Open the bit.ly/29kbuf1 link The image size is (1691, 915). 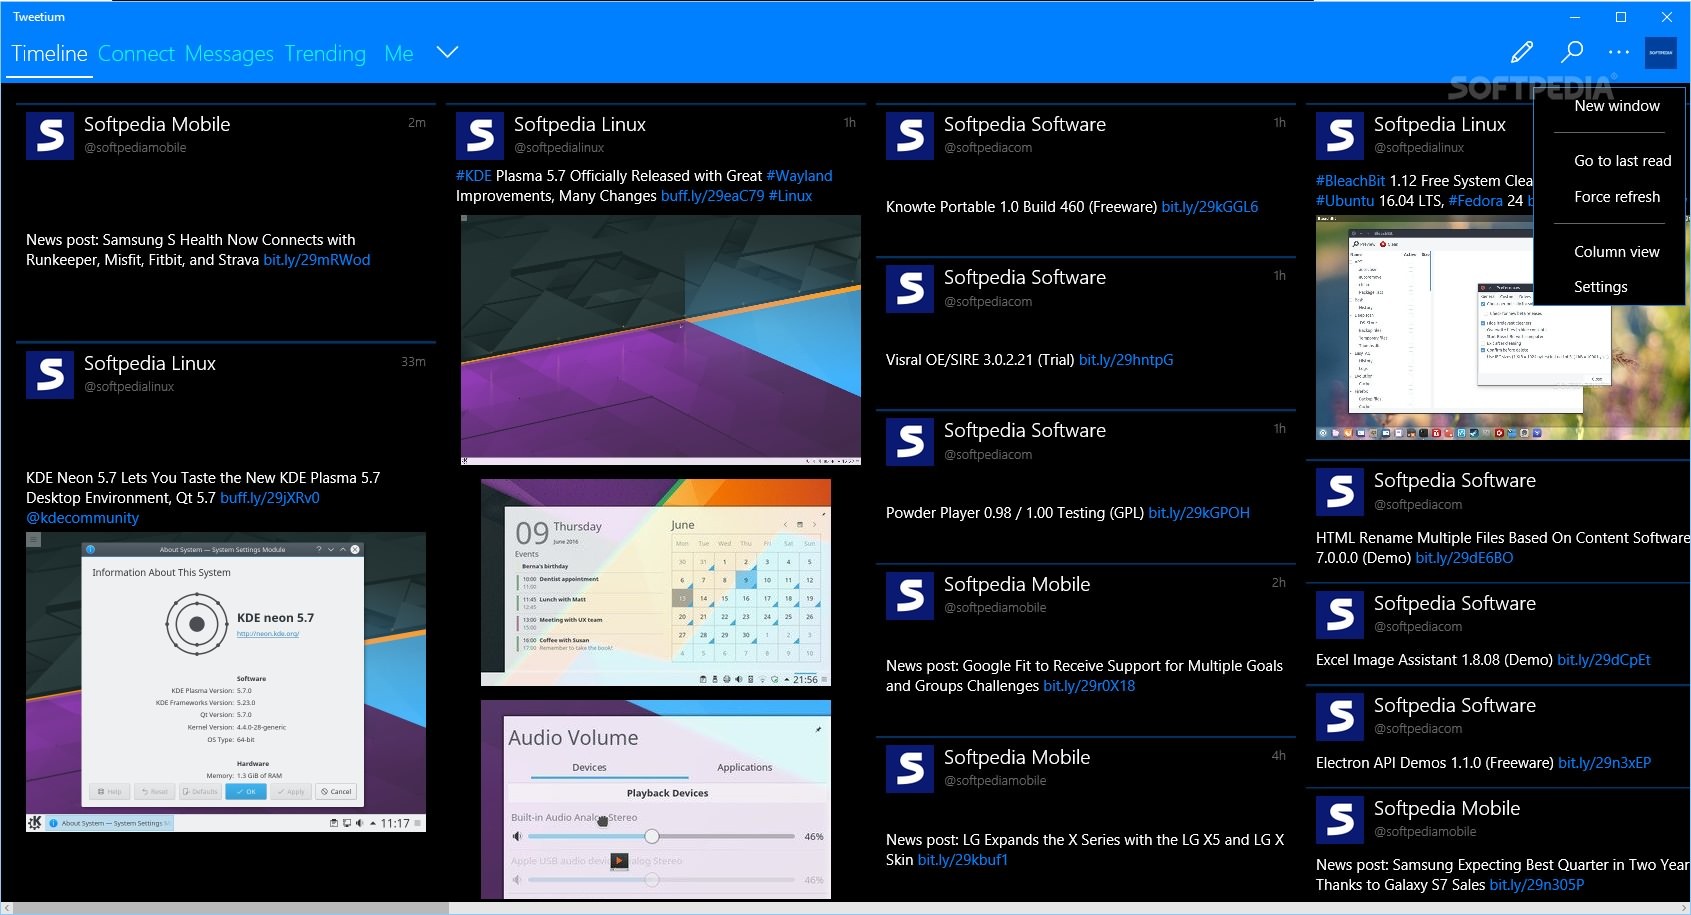pyautogui.click(x=963, y=860)
